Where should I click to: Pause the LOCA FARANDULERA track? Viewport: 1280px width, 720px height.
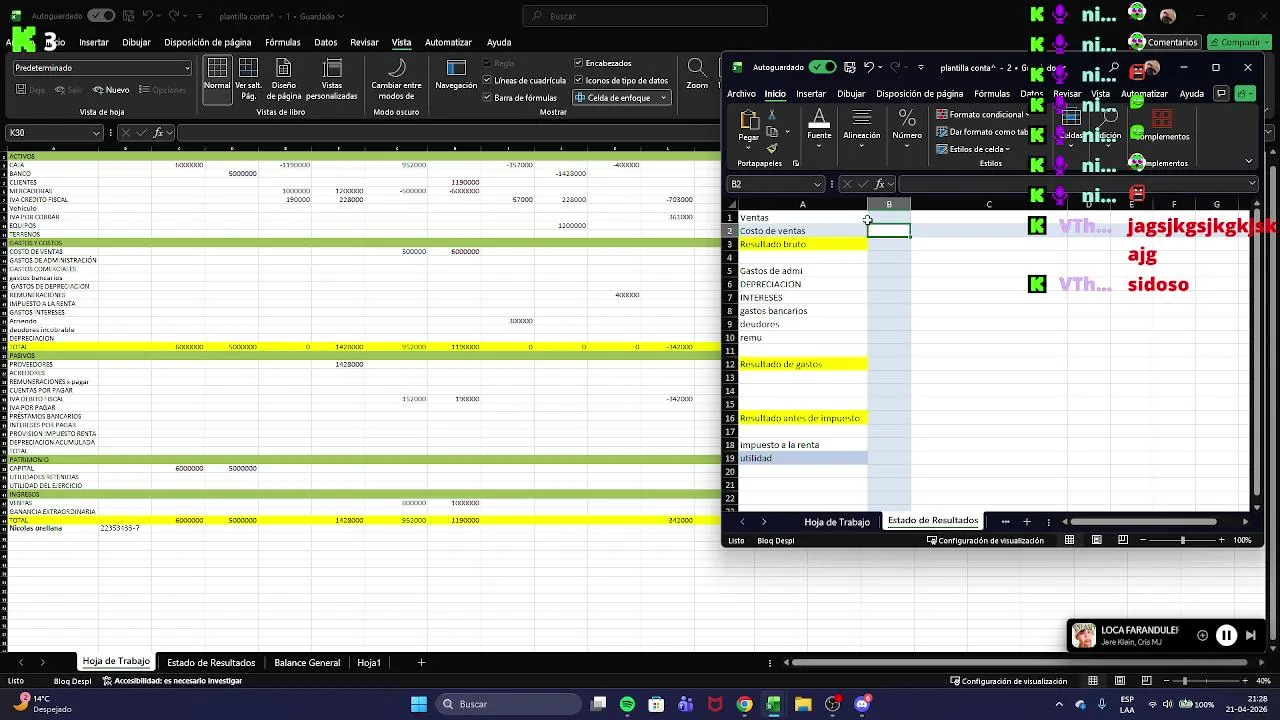click(x=1226, y=635)
